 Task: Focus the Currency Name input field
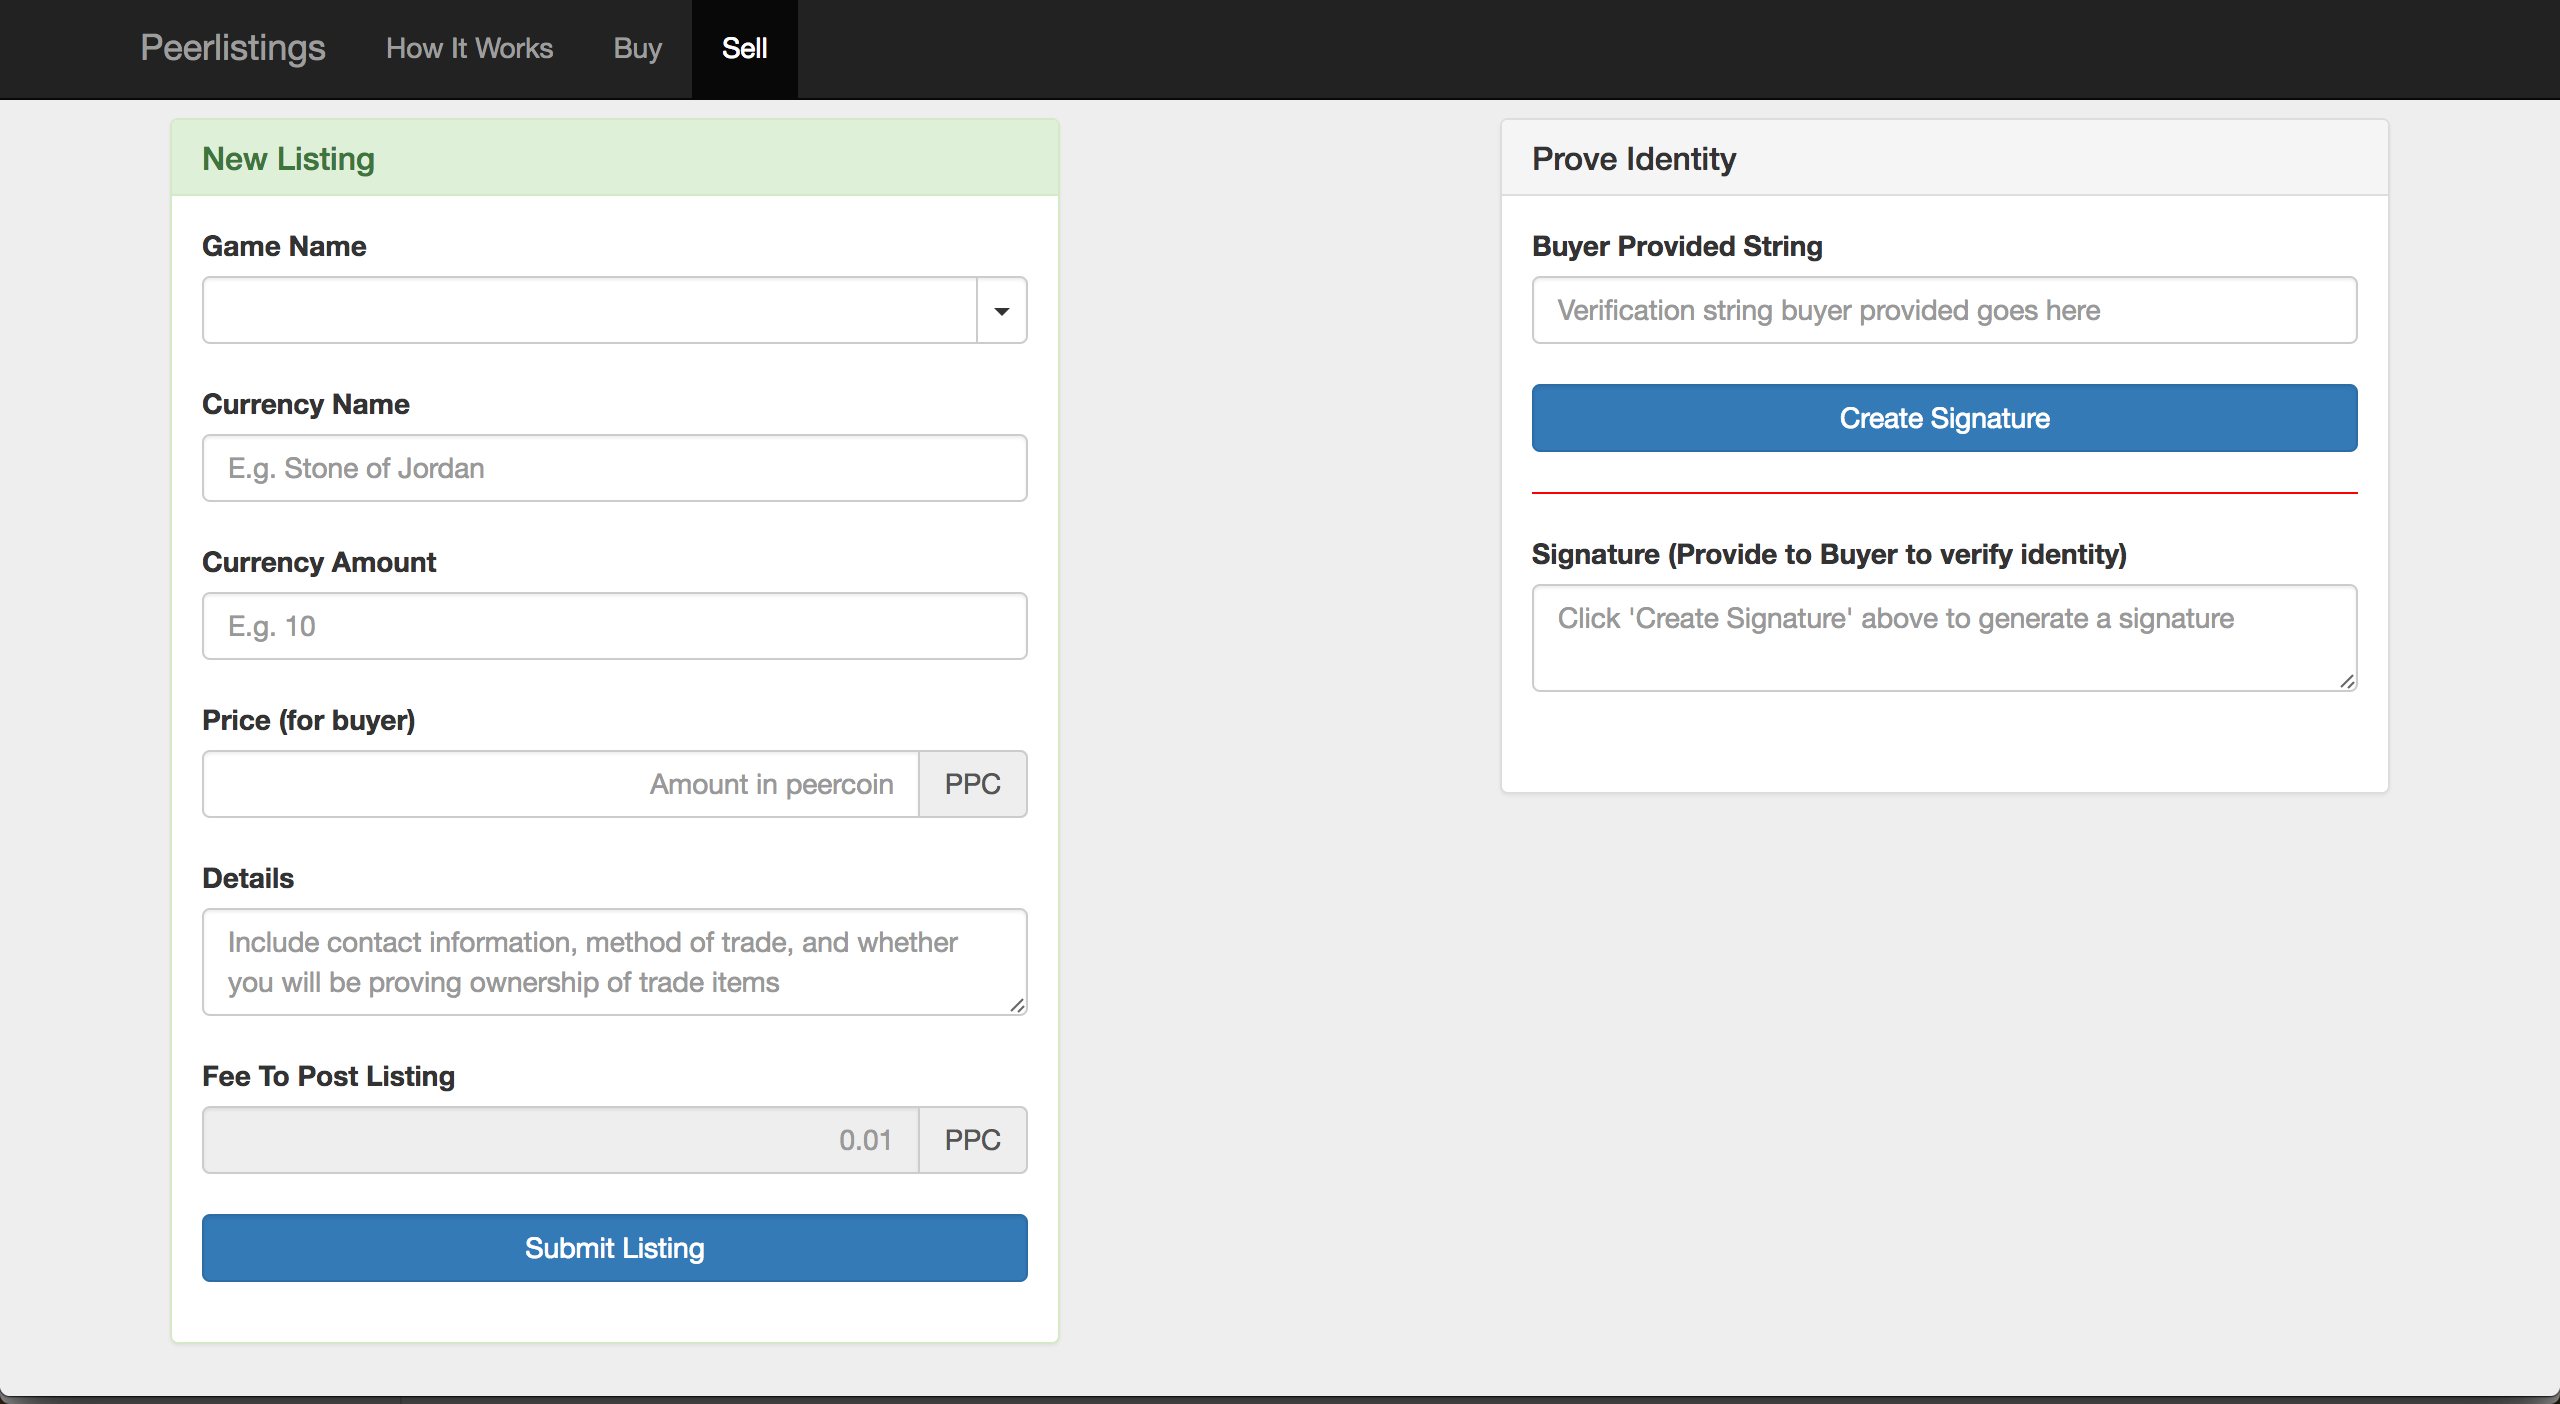click(614, 468)
